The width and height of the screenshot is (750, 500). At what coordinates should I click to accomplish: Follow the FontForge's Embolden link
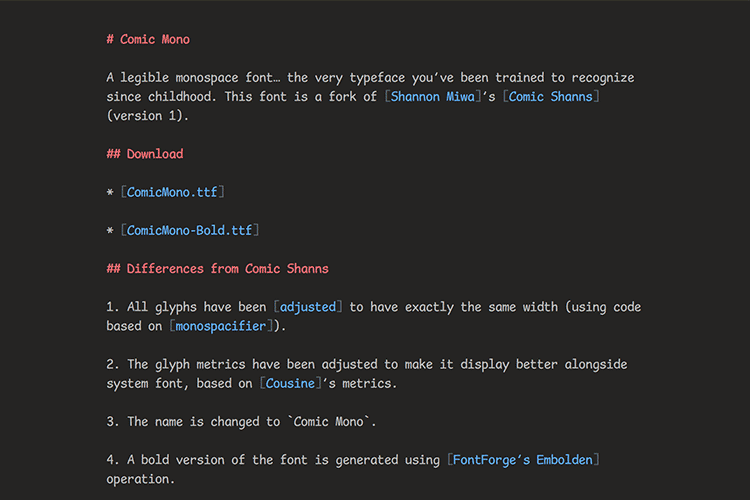point(525,460)
